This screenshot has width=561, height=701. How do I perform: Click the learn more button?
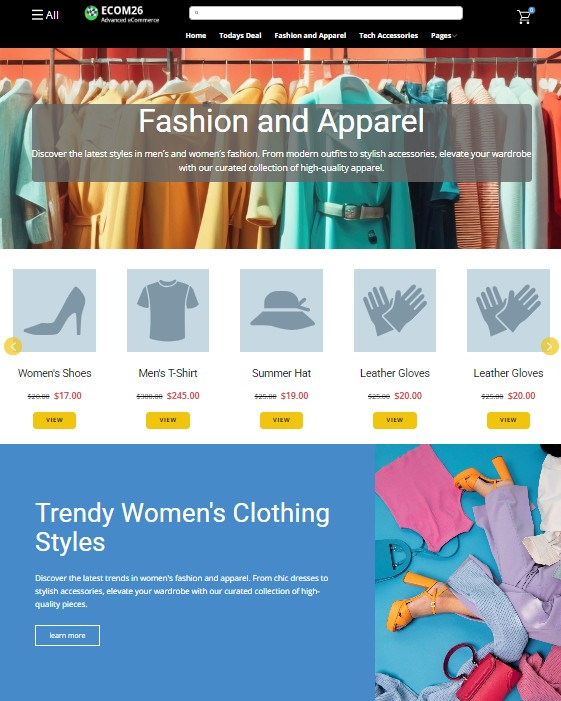coord(67,635)
